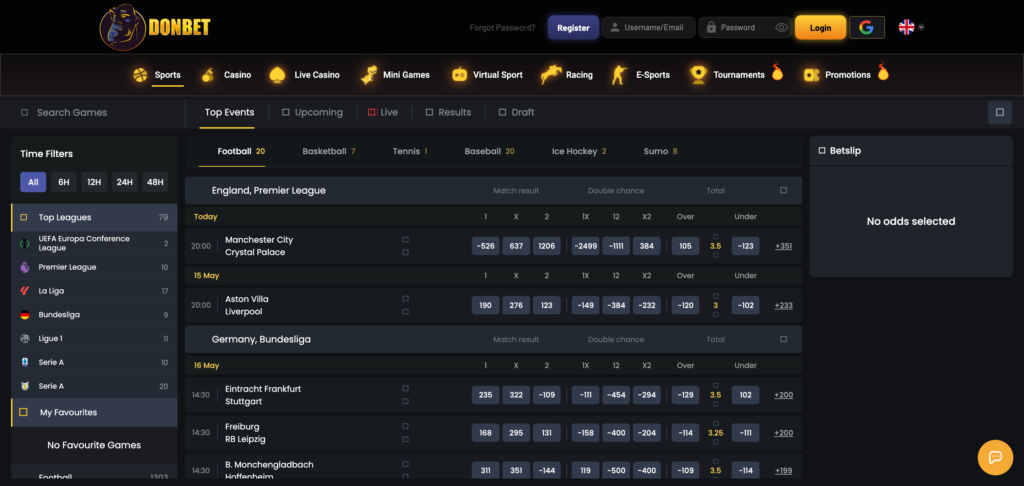Switch to Upcoming tab

(x=312, y=112)
